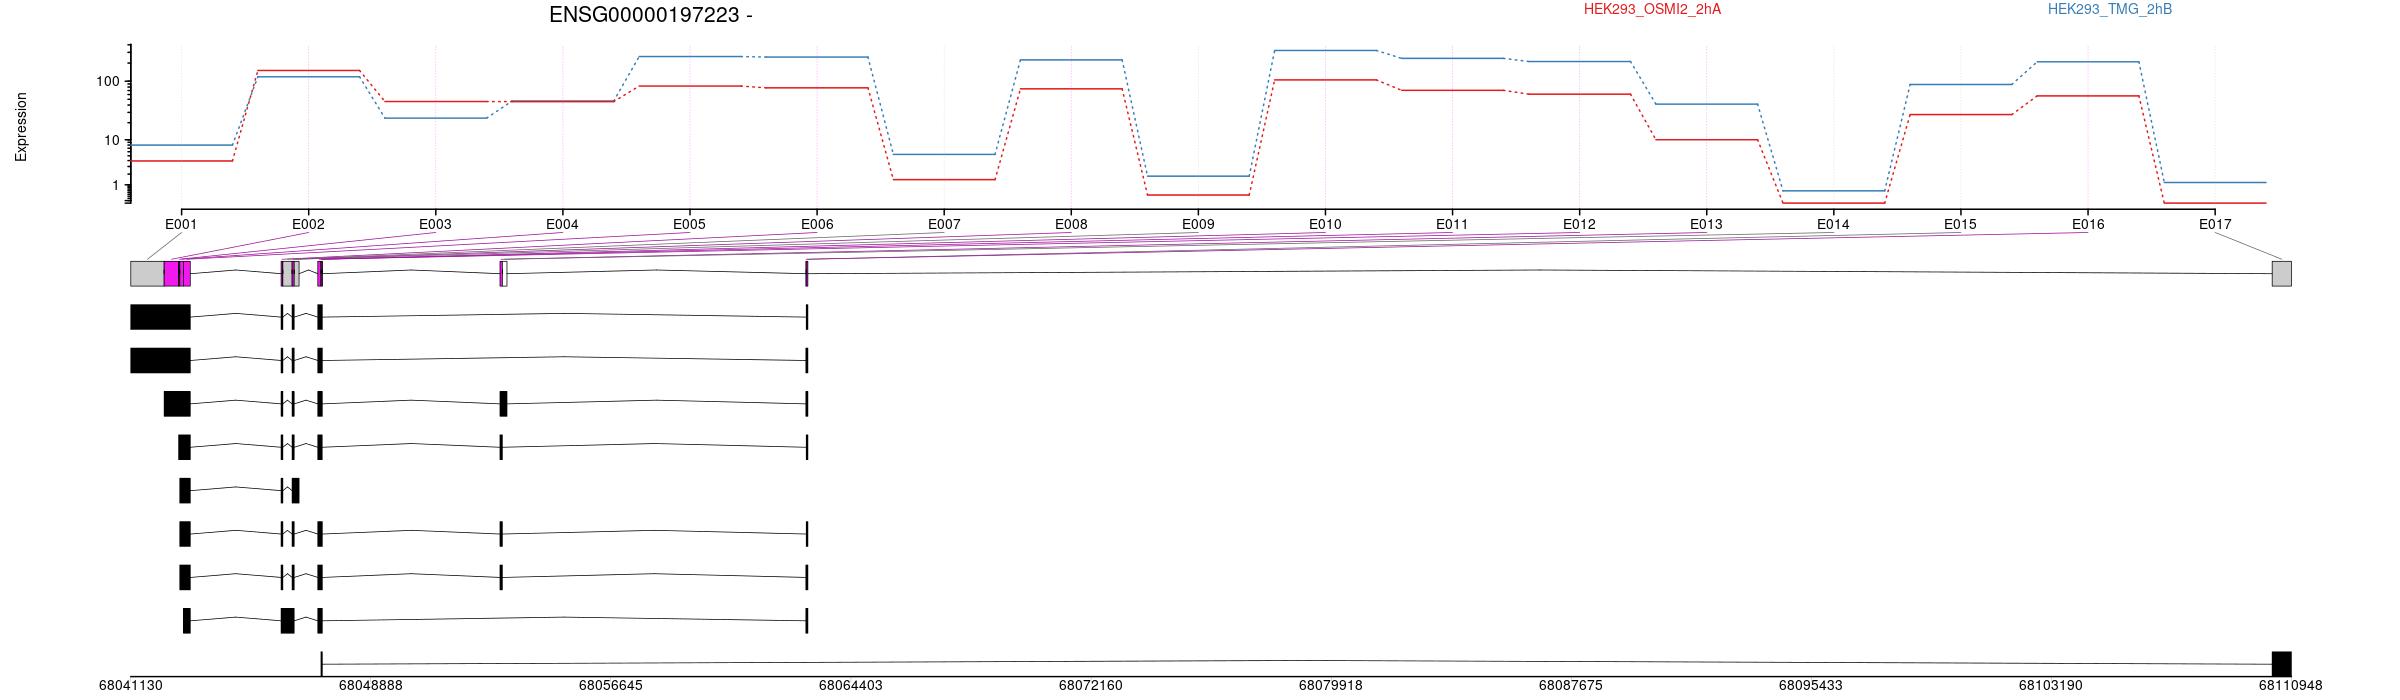
Task: Click the black exon at bottom transcript's right end
Action: pyautogui.click(x=2281, y=664)
